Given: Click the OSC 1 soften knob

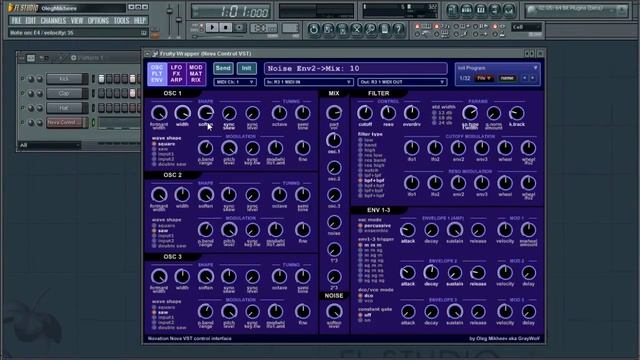Looking at the screenshot, I should point(206,113).
